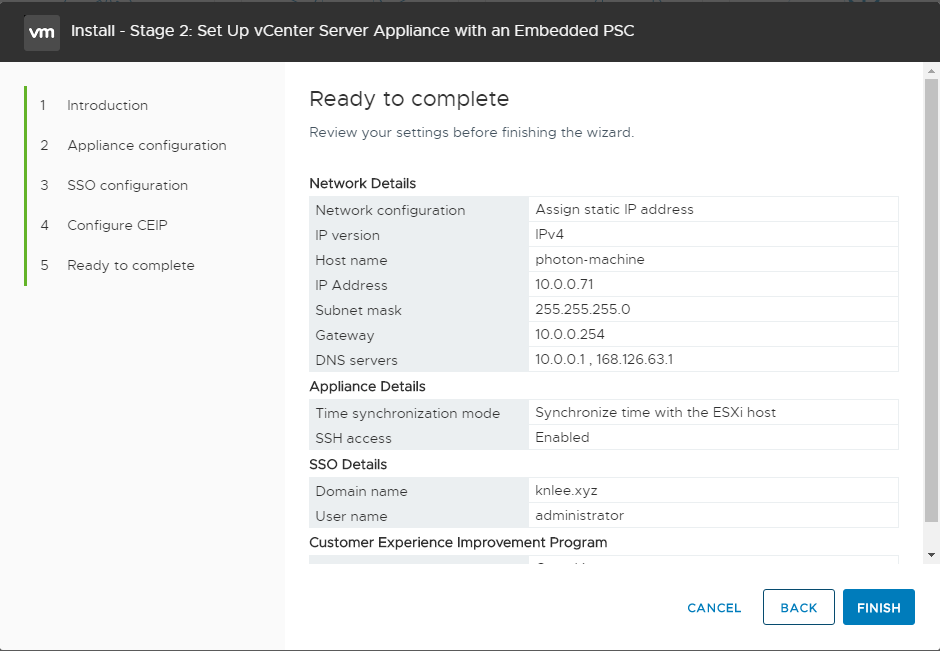
Task: Click 'Synchronize time with the ESXi host'
Action: (656, 412)
